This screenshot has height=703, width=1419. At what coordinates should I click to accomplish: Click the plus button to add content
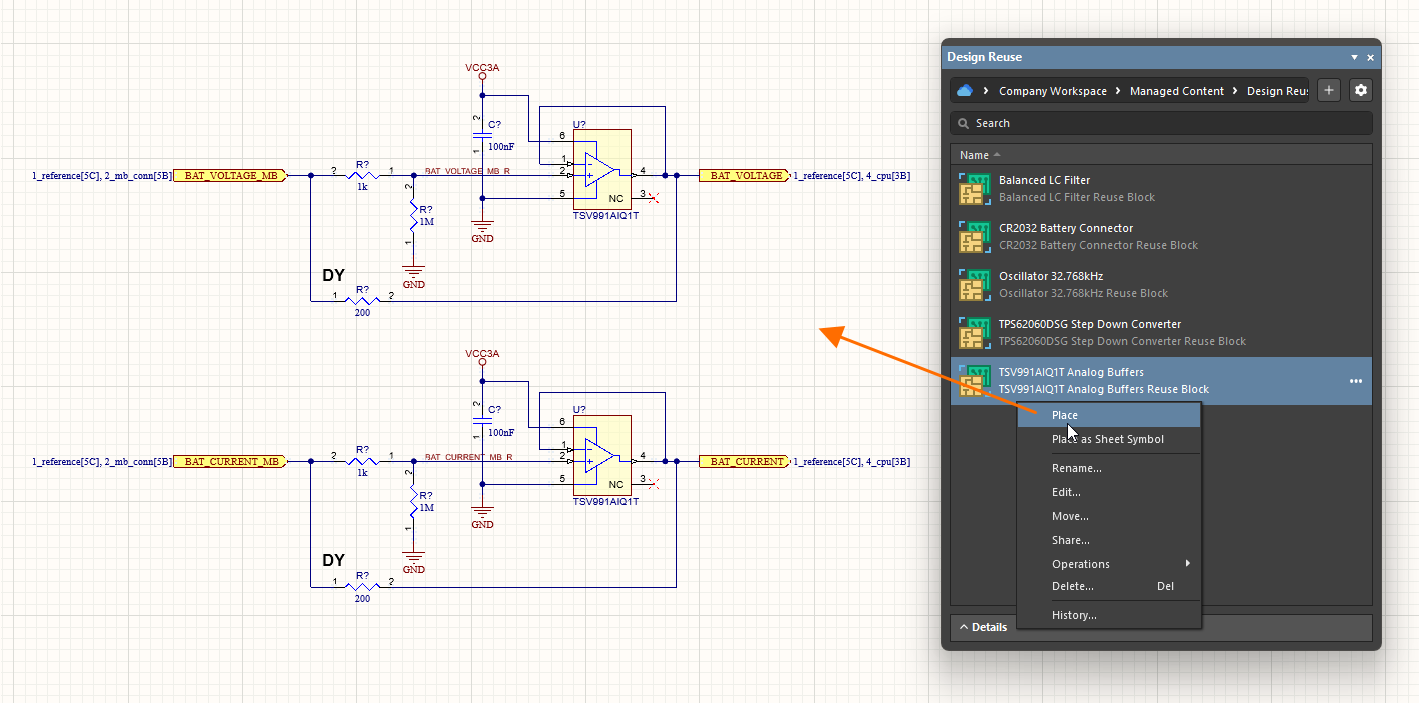click(1329, 90)
